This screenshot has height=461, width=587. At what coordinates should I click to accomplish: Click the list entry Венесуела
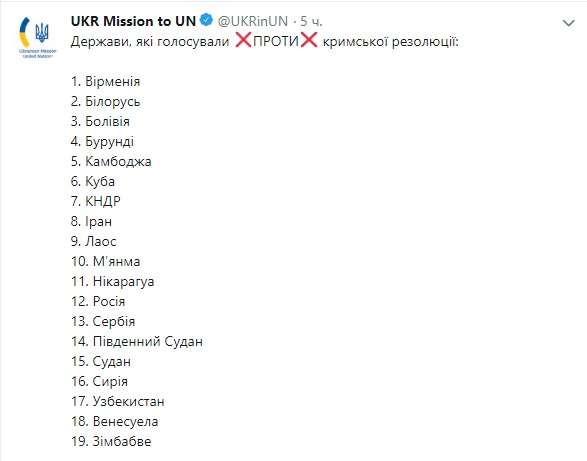tap(115, 421)
